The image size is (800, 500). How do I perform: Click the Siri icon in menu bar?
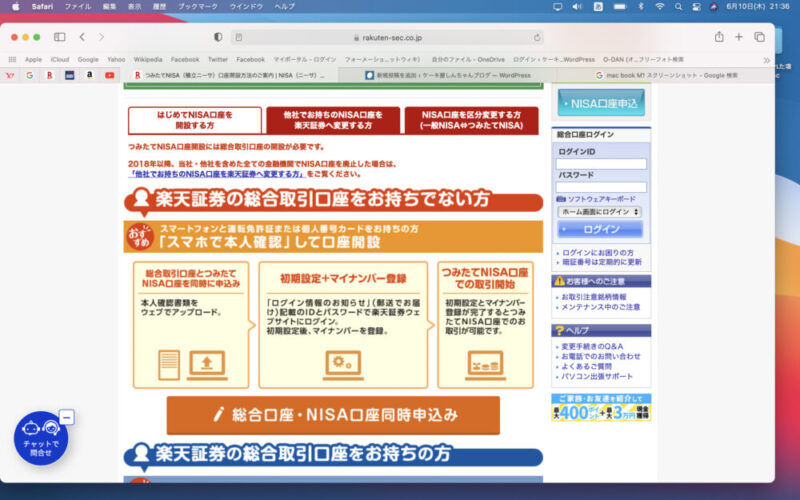tap(714, 7)
